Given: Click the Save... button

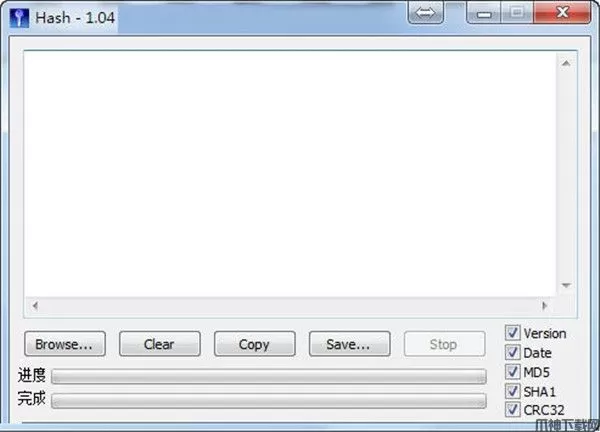Looking at the screenshot, I should click(x=349, y=344).
